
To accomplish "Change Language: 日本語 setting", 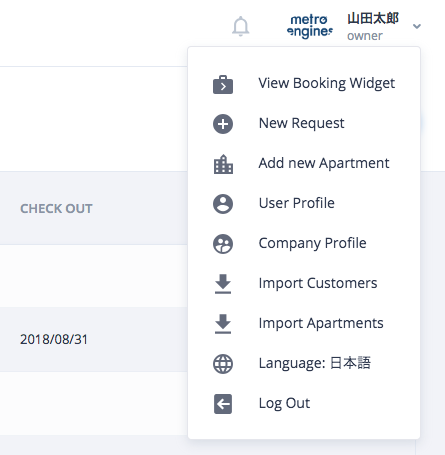I will pyautogui.click(x=315, y=363).
